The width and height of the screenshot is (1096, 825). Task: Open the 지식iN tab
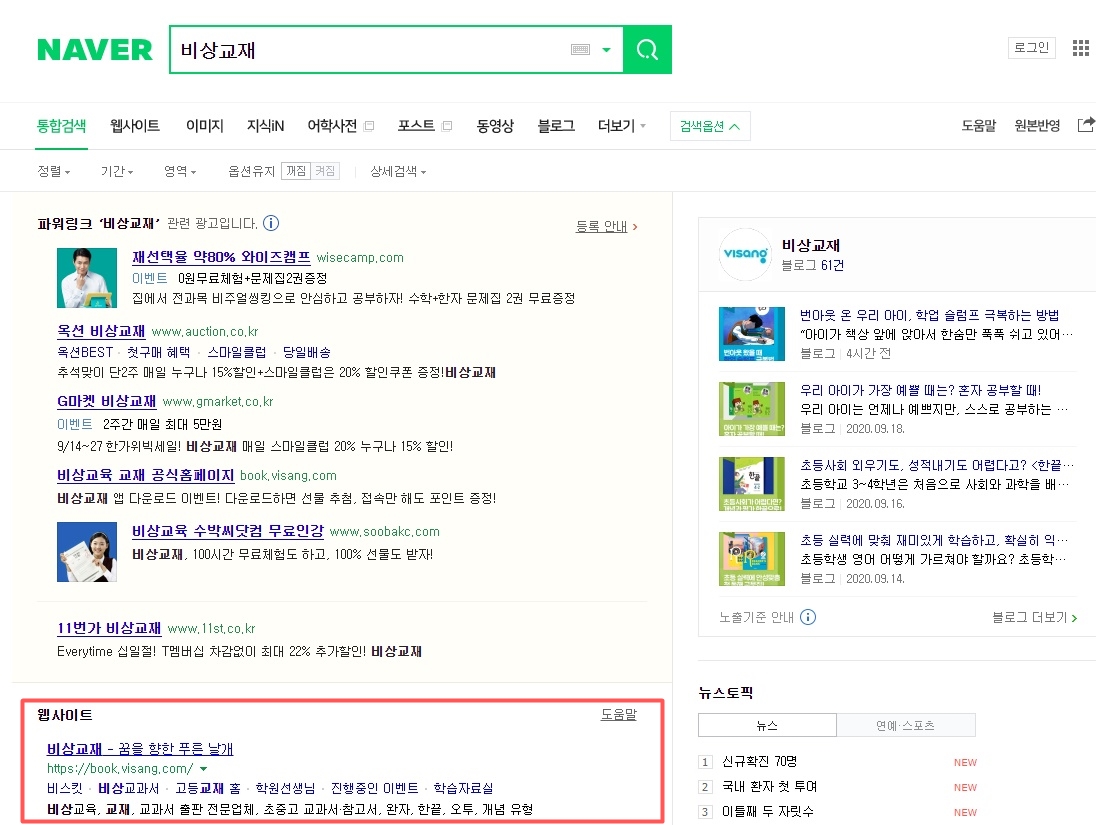pos(265,126)
